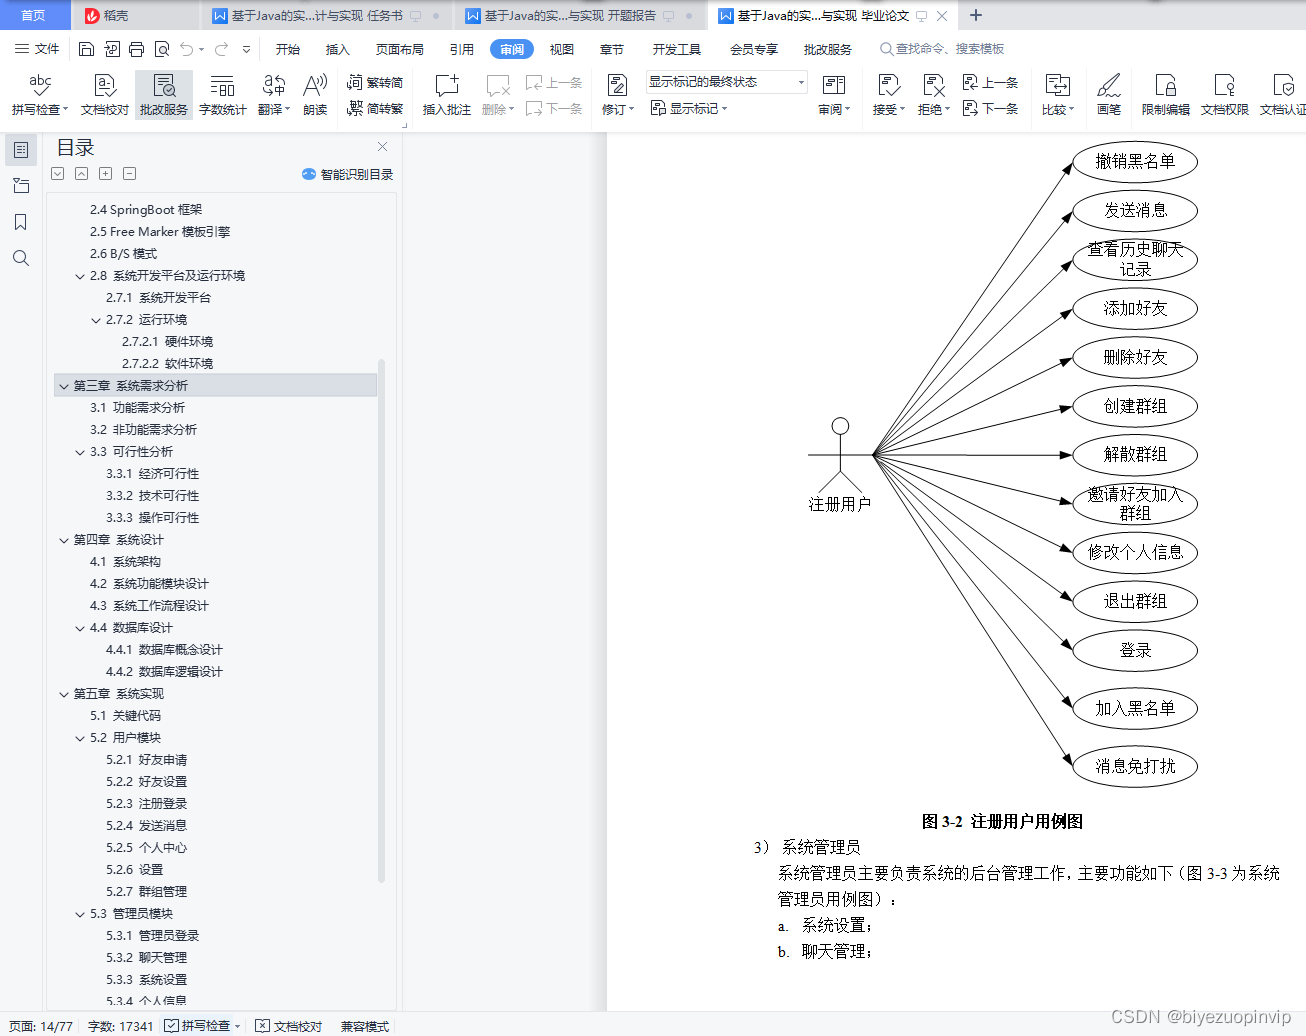
Task: Convert to traditional Chinese (繁转简)
Action: [x=375, y=83]
